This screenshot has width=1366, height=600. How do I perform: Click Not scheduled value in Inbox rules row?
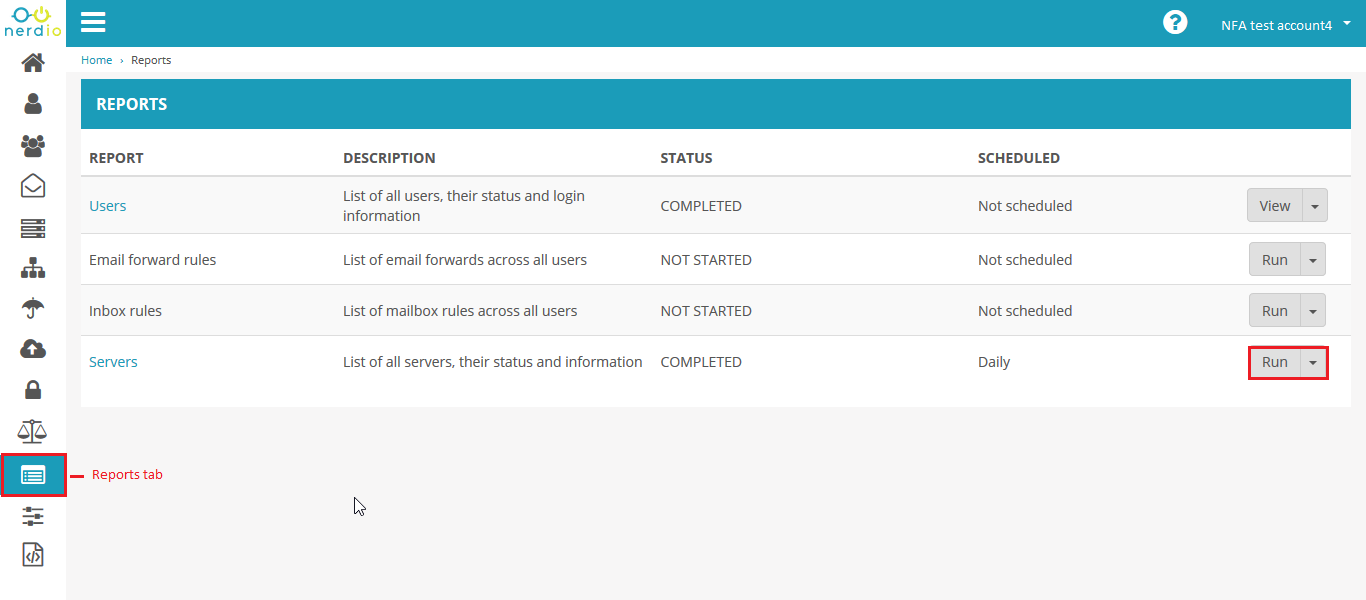click(1025, 311)
